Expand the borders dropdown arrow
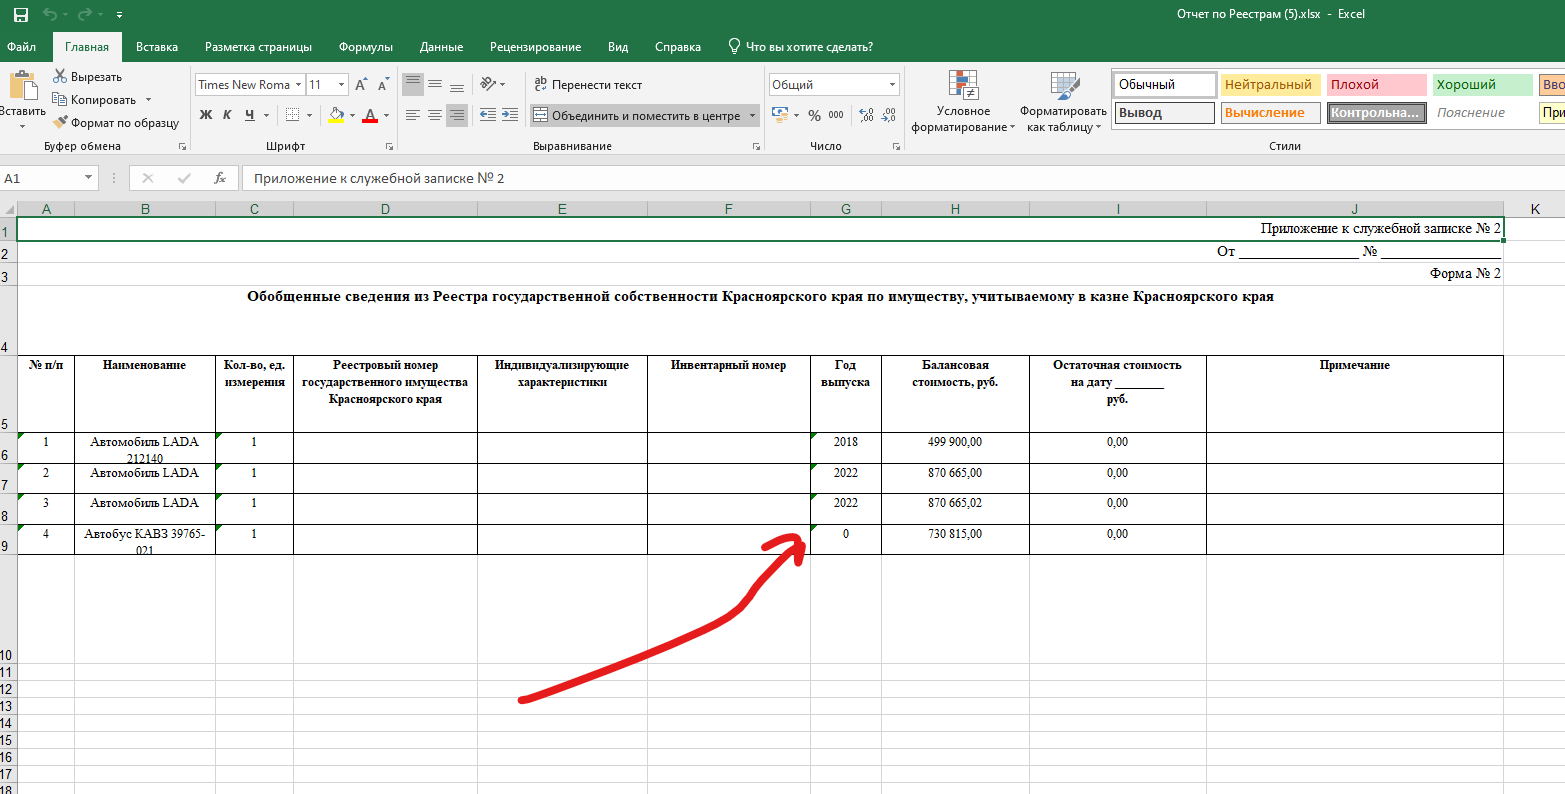The height and width of the screenshot is (794, 1565). 310,115
